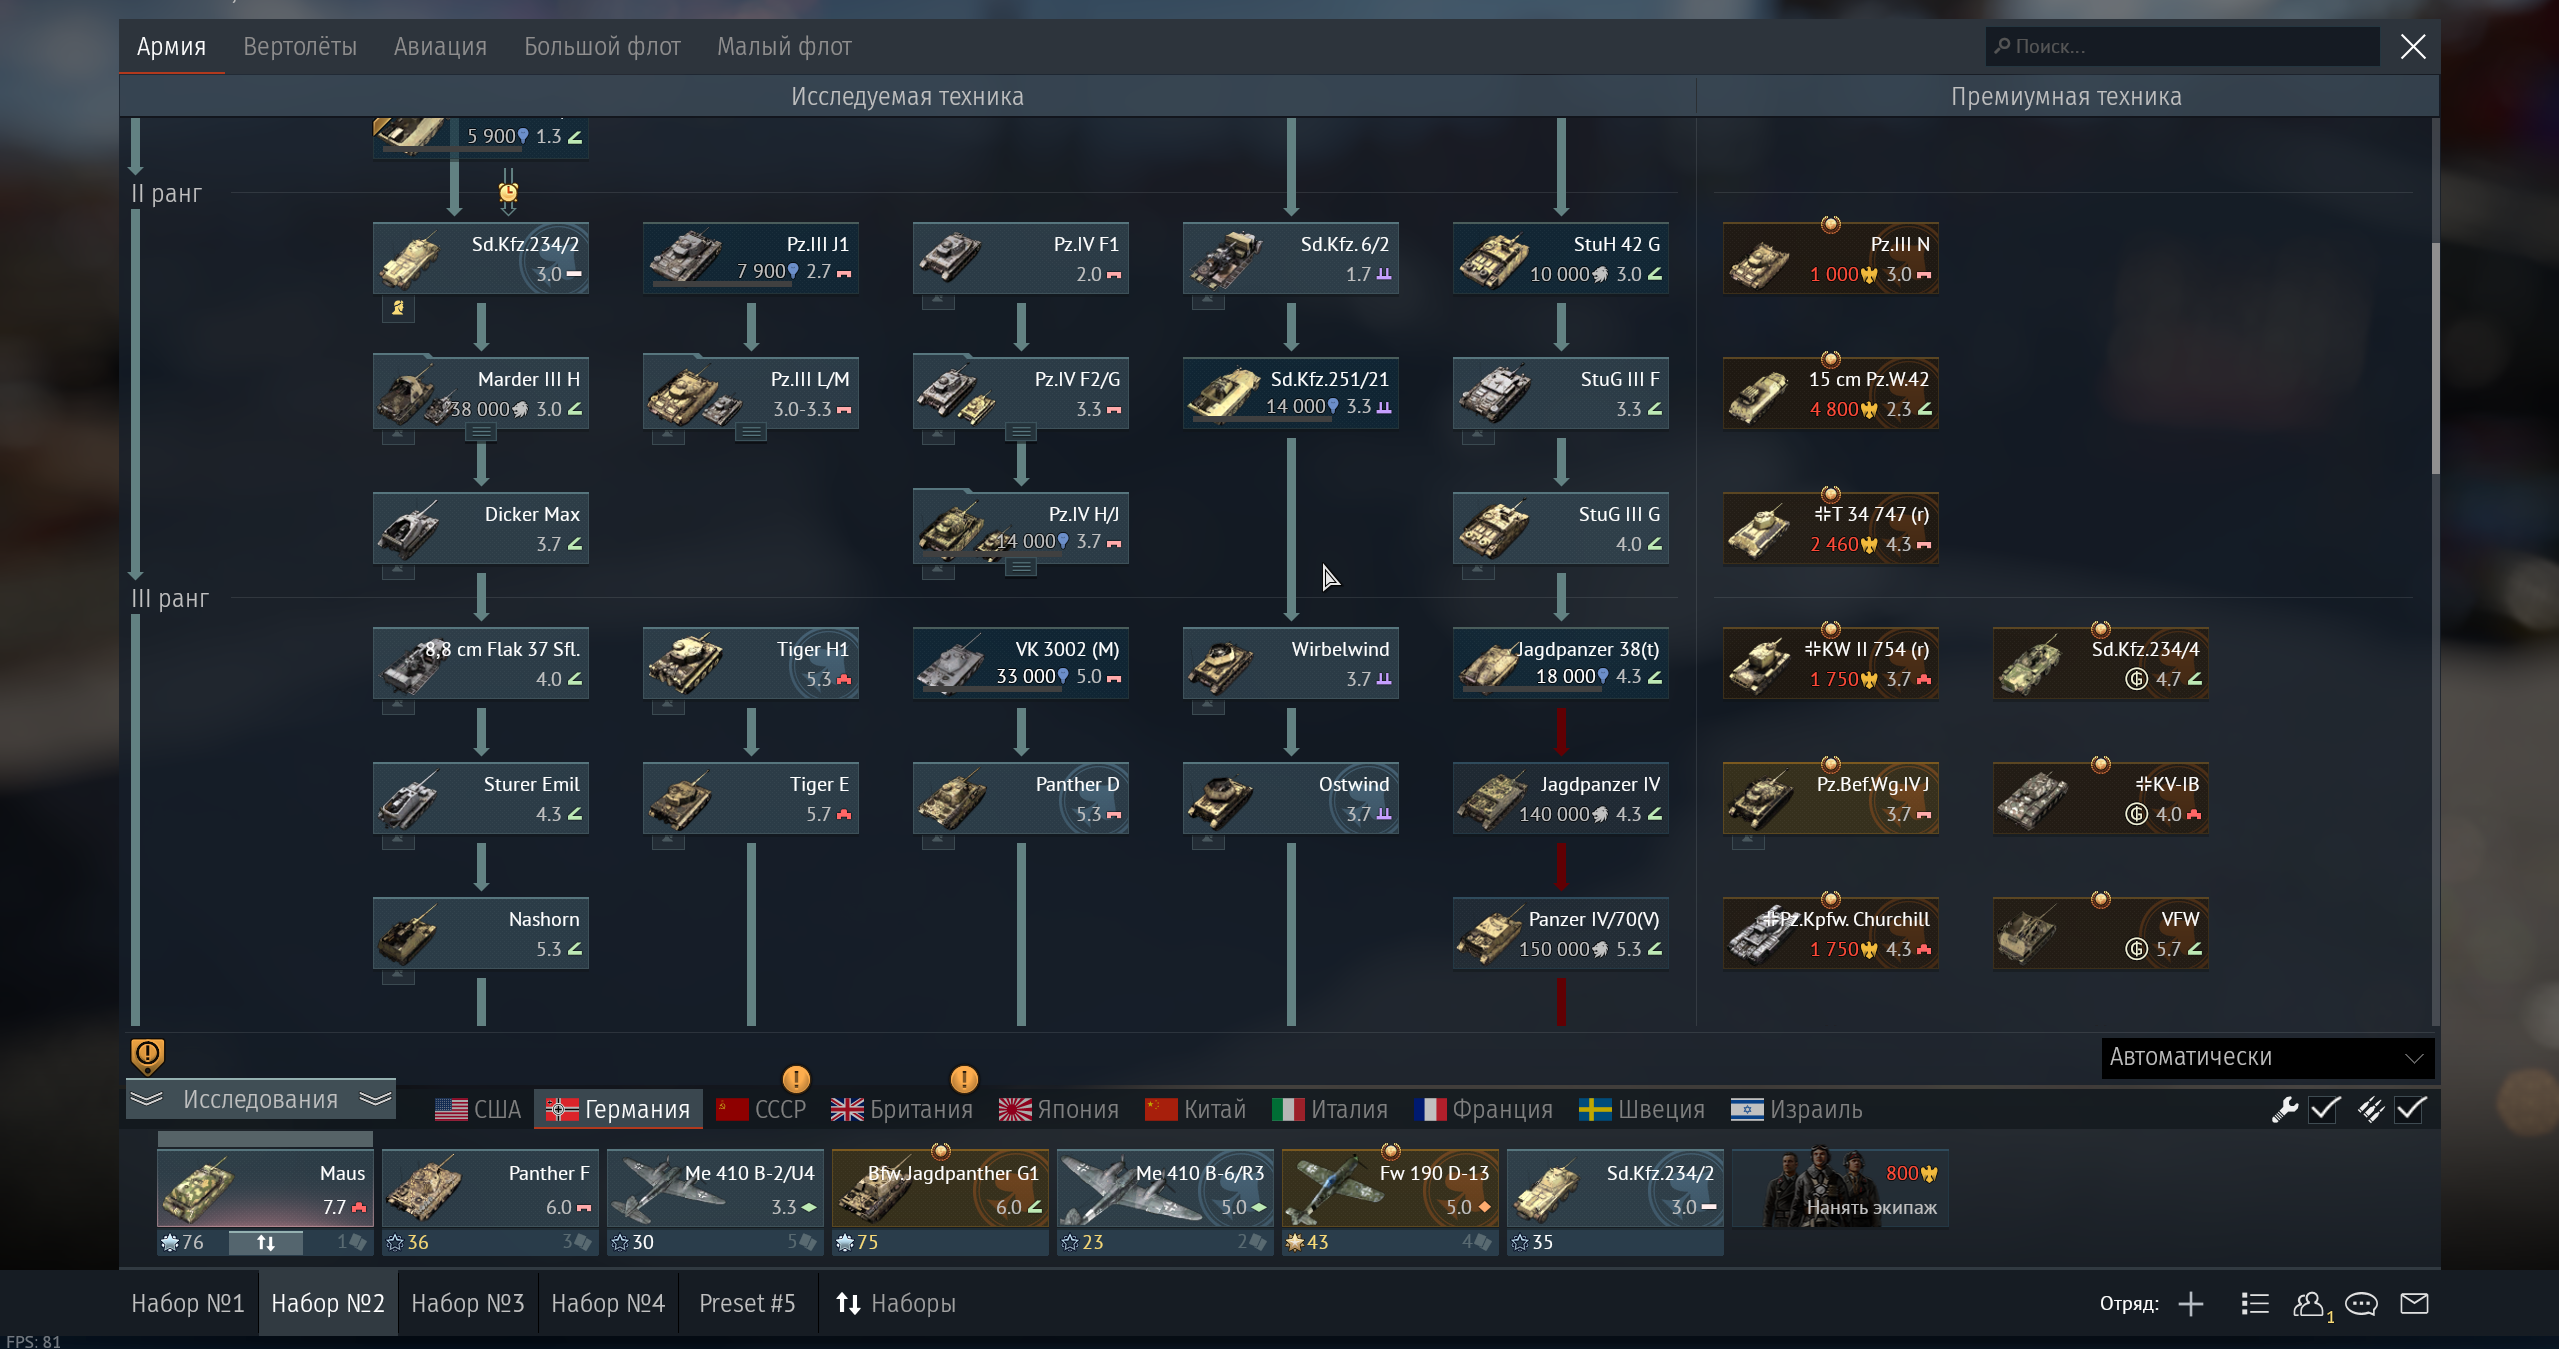Select the Япония nation
Screen dimensions: 2559x1349
pos(1058,1109)
